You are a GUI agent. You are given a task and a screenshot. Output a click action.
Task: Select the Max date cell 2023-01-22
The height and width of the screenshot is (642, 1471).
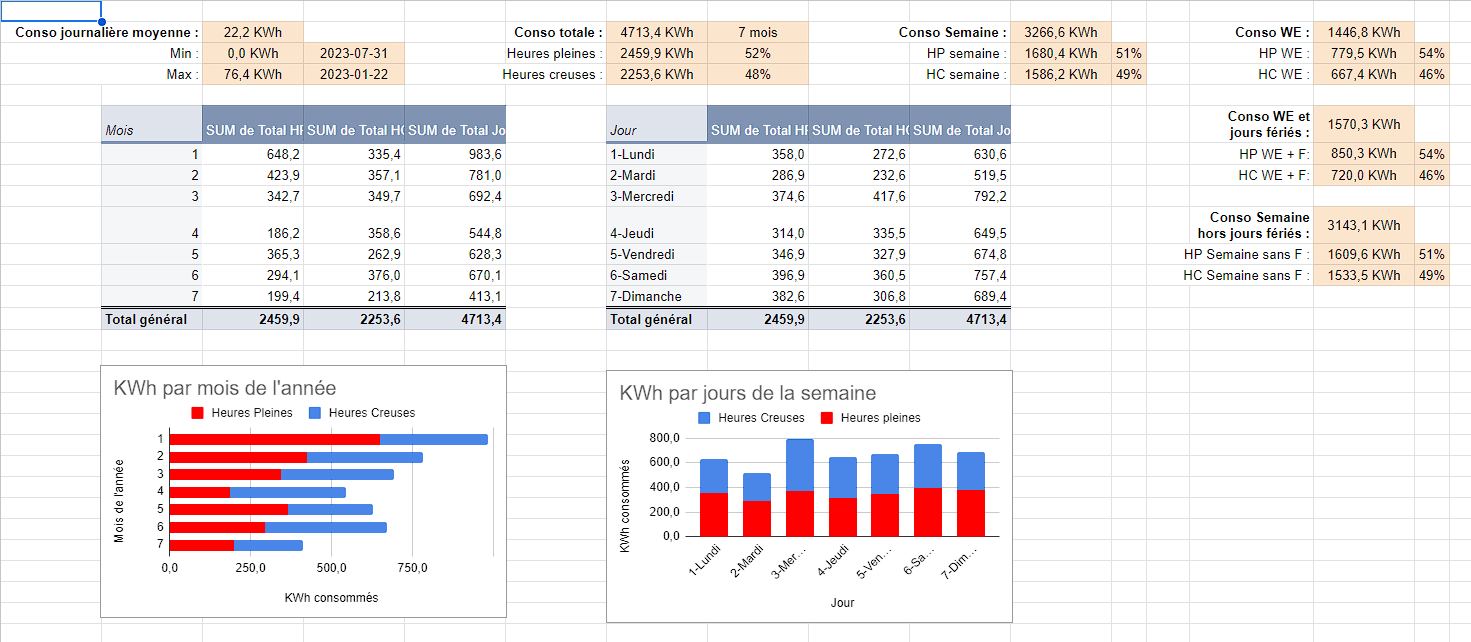[x=353, y=75]
